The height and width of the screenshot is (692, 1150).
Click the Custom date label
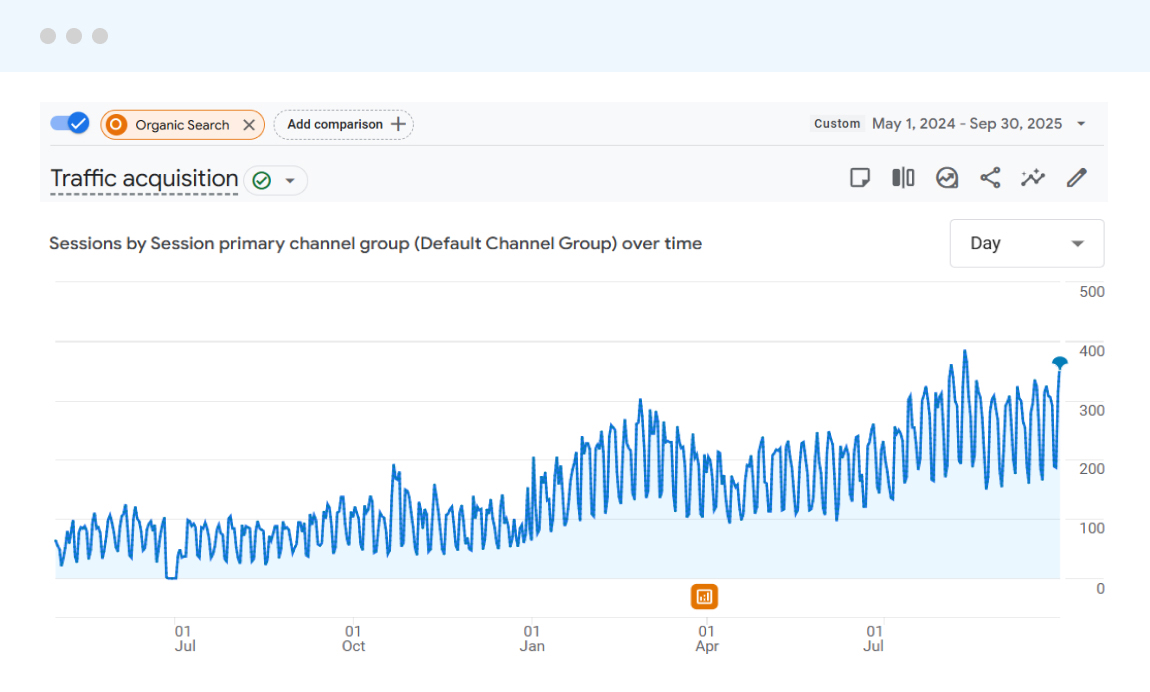(837, 123)
